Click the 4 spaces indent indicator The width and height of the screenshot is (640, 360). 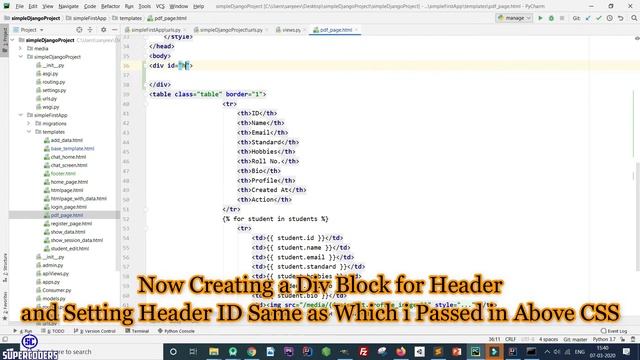click(x=548, y=339)
